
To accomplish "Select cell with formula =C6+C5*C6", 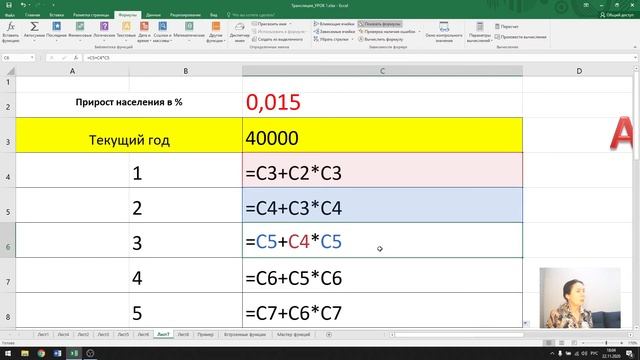I will click(382, 276).
